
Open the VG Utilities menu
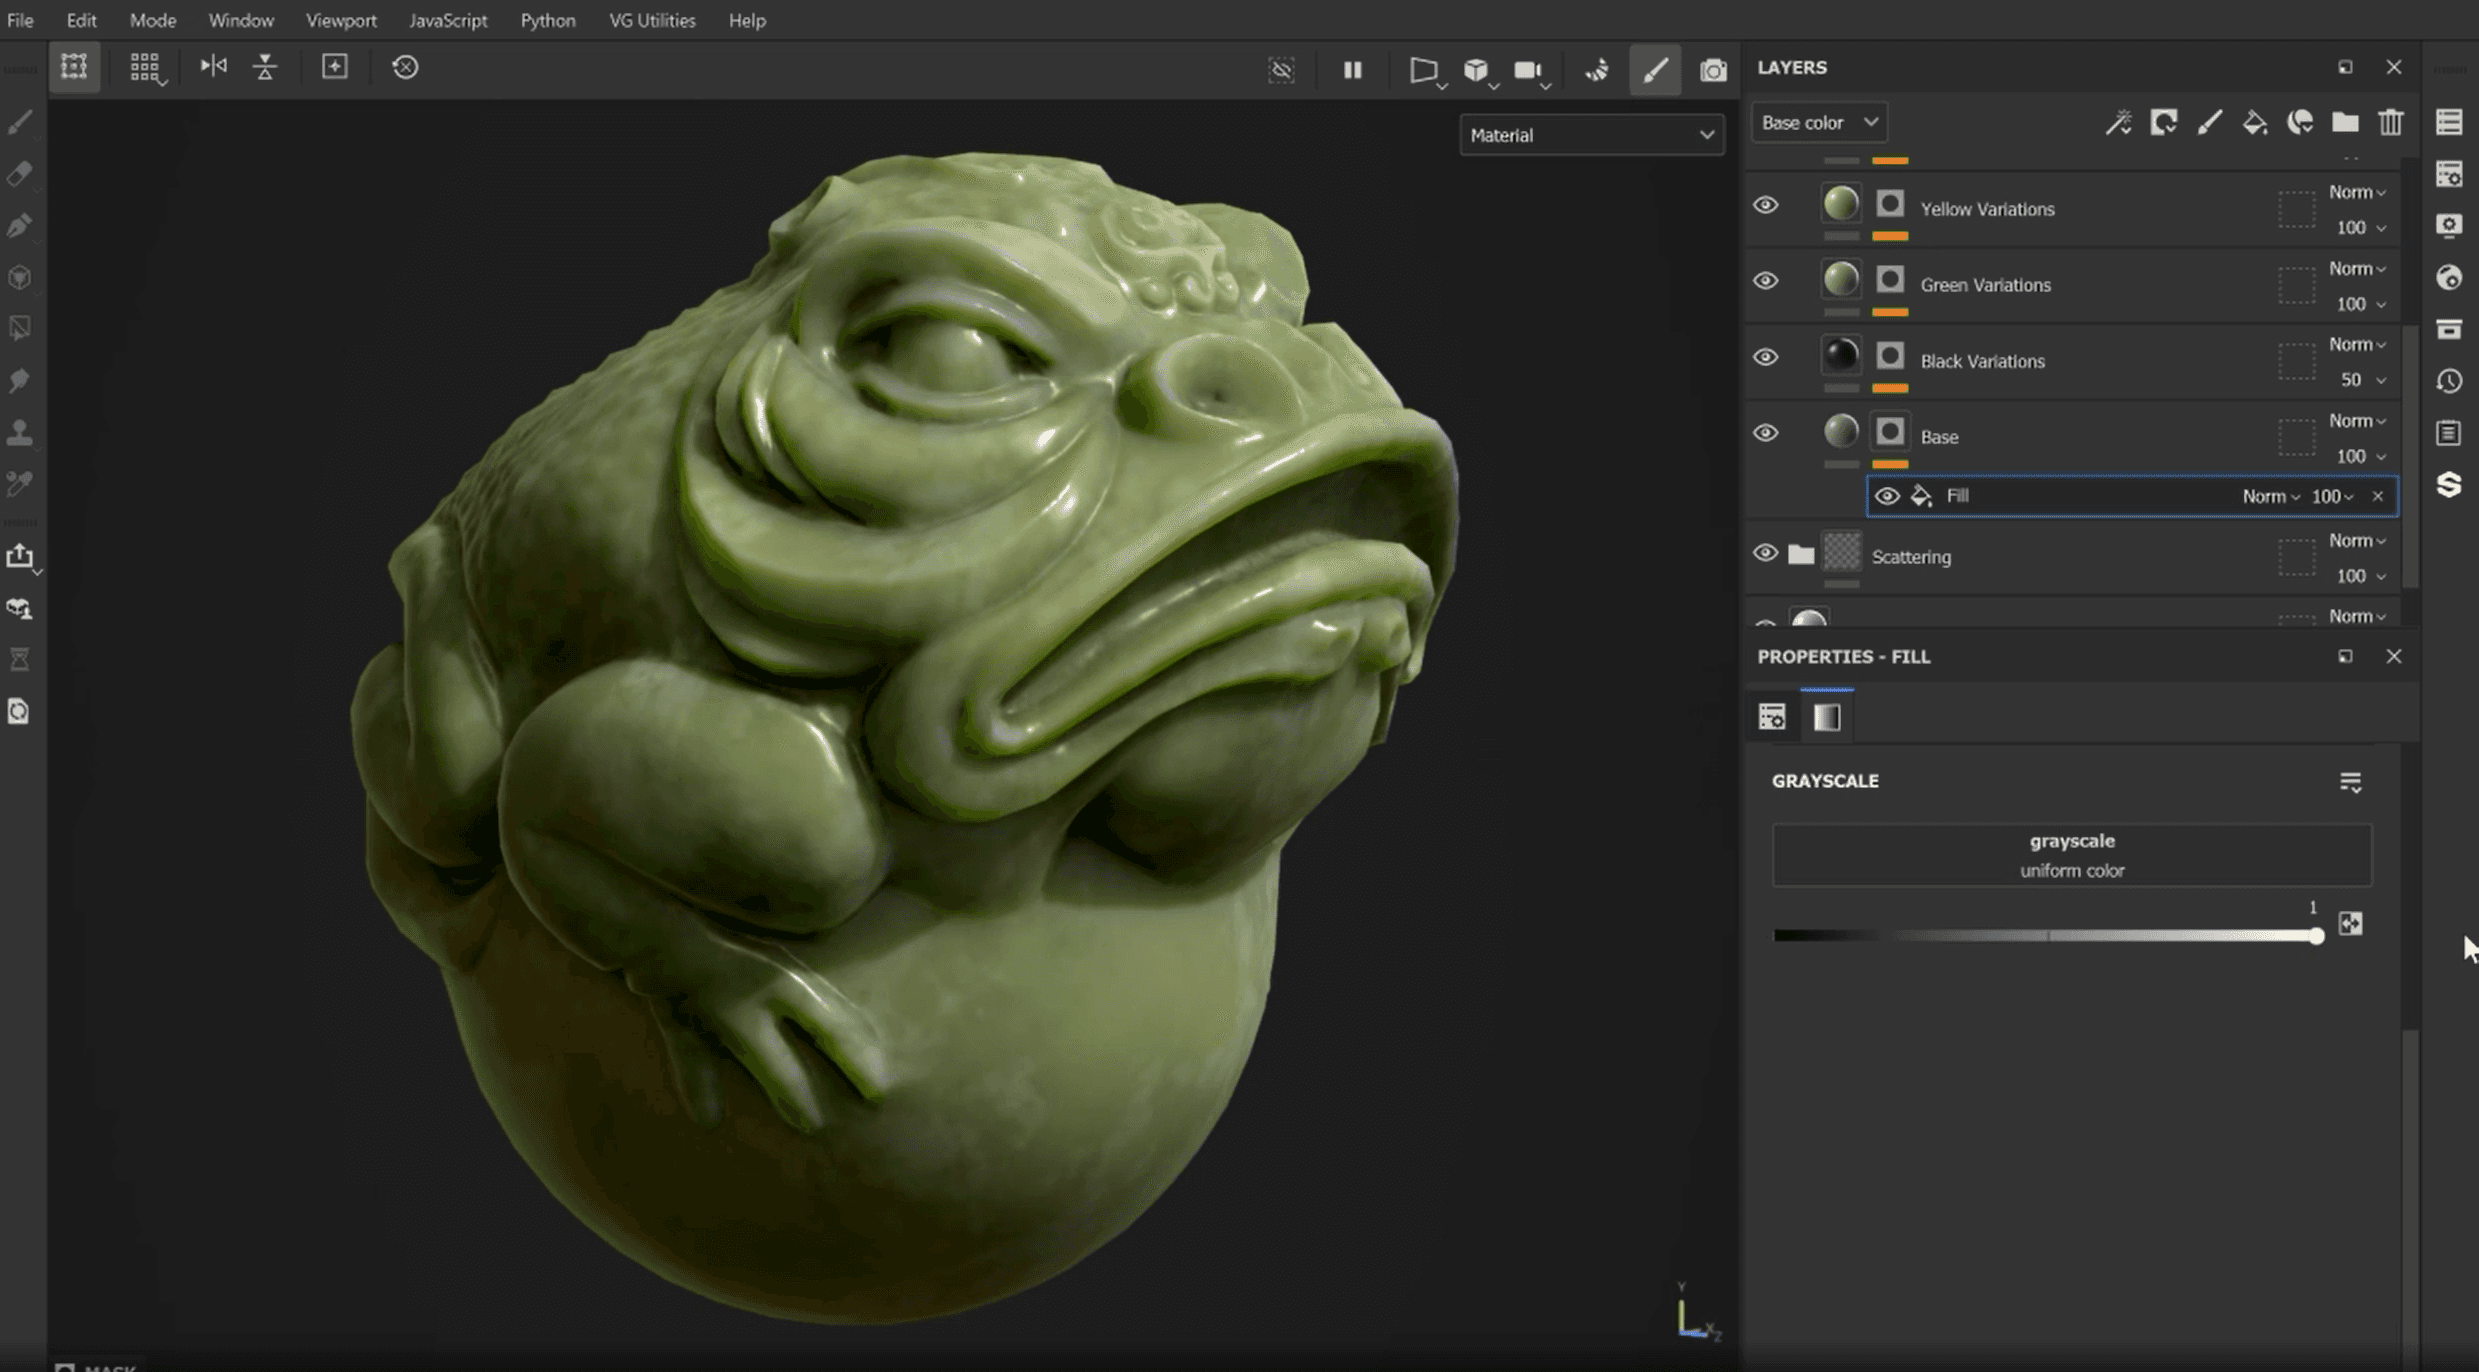point(652,20)
